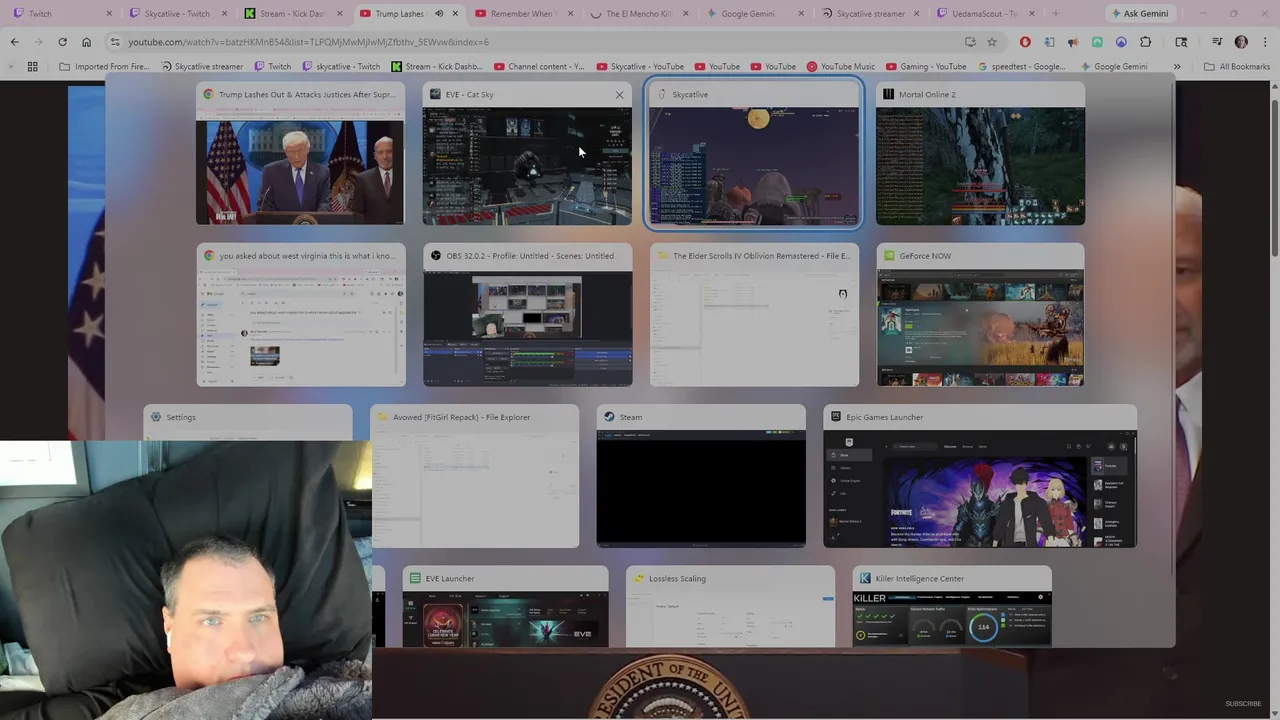
Task: Open the green extension icon in toolbar
Action: click(x=1097, y=42)
